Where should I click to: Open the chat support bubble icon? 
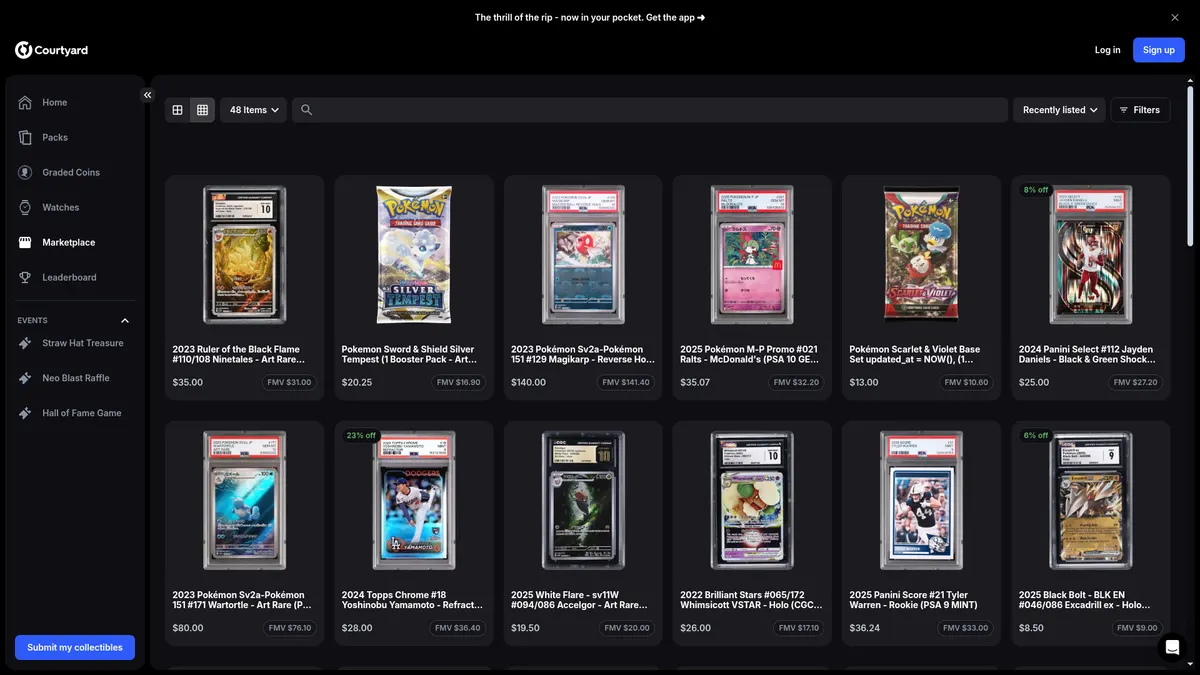1173,647
